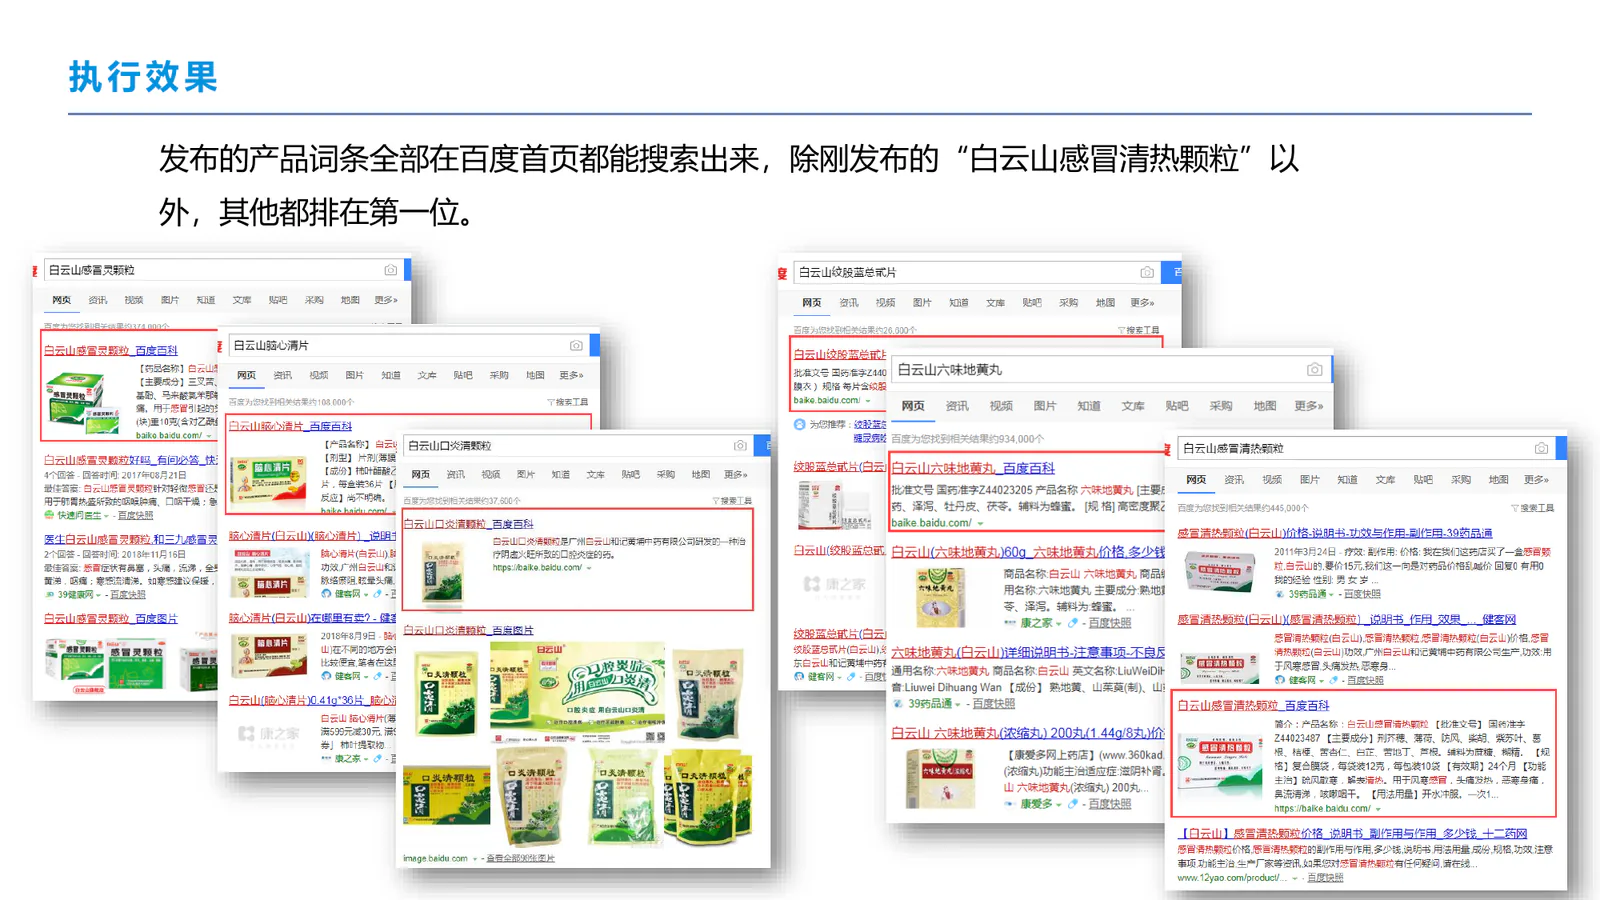Viewport: 1600px width, 900px height.
Task: Expand 更多» in 白云山口炎清颗粒 window
Action: point(735,474)
